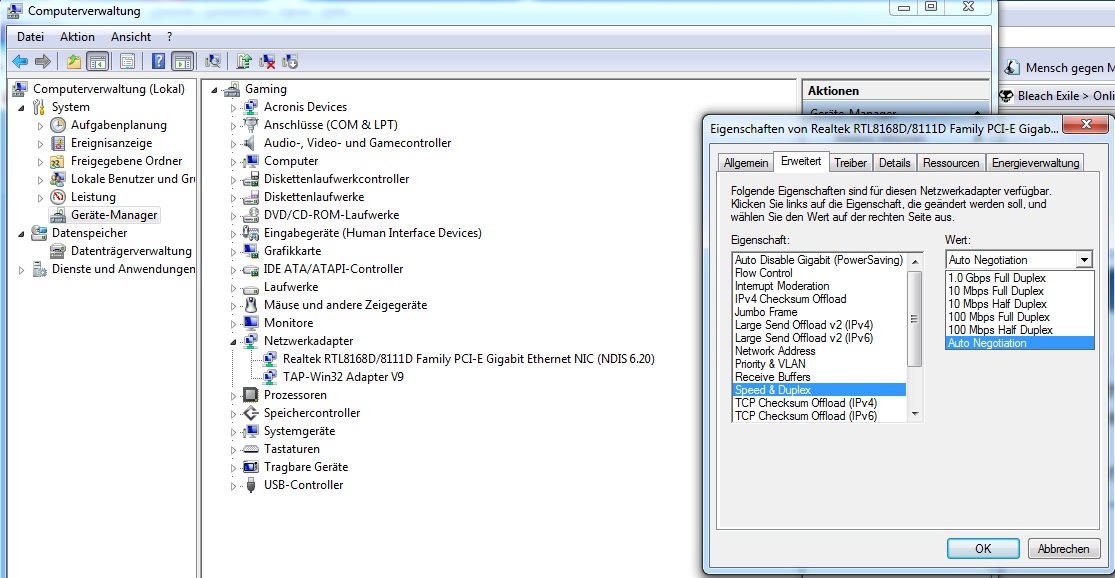Image resolution: width=1115 pixels, height=578 pixels.
Task: Open the Properties toolbar icon
Action: point(127,62)
